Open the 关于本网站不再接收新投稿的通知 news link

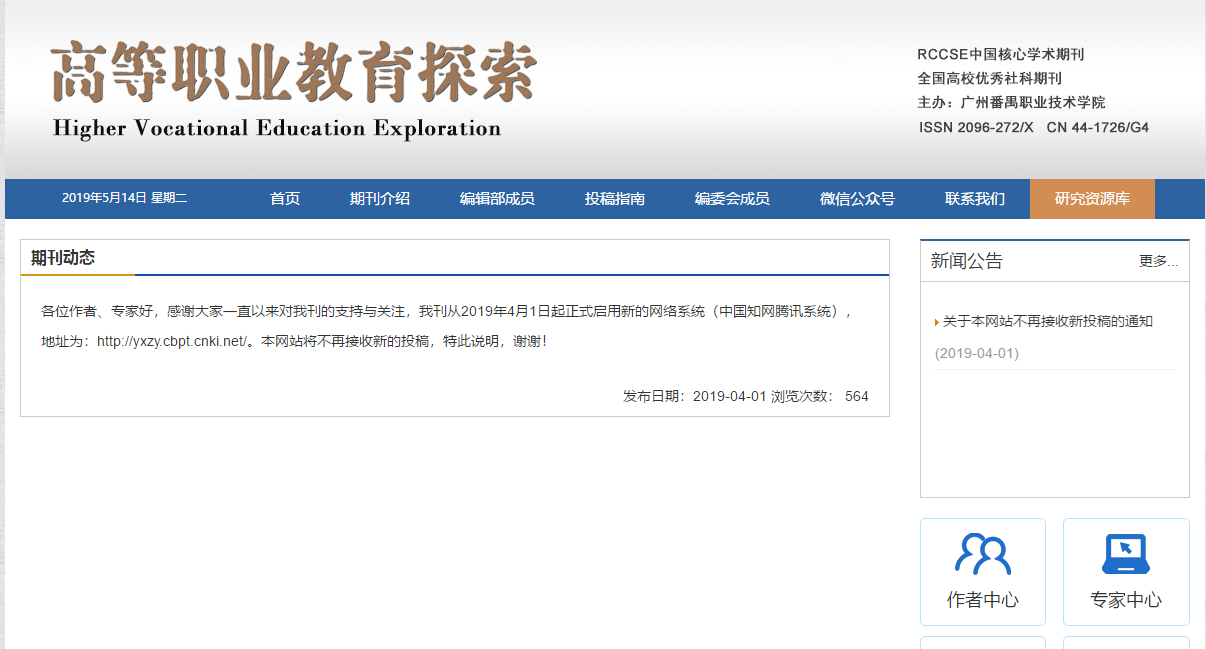1048,322
